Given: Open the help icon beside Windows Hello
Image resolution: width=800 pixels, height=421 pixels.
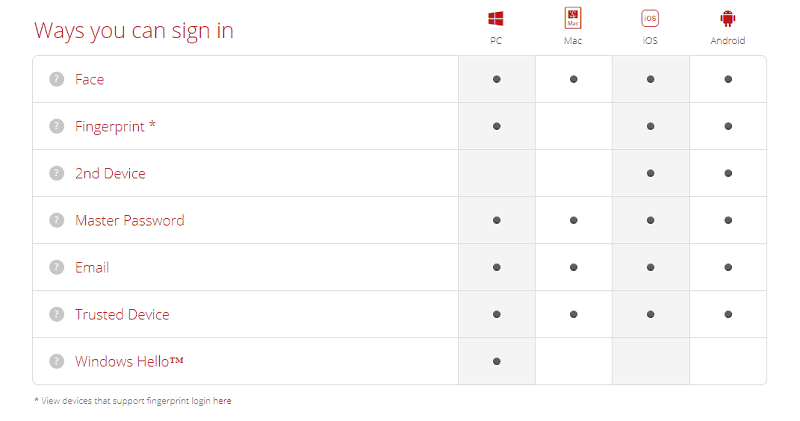Looking at the screenshot, I should (57, 361).
